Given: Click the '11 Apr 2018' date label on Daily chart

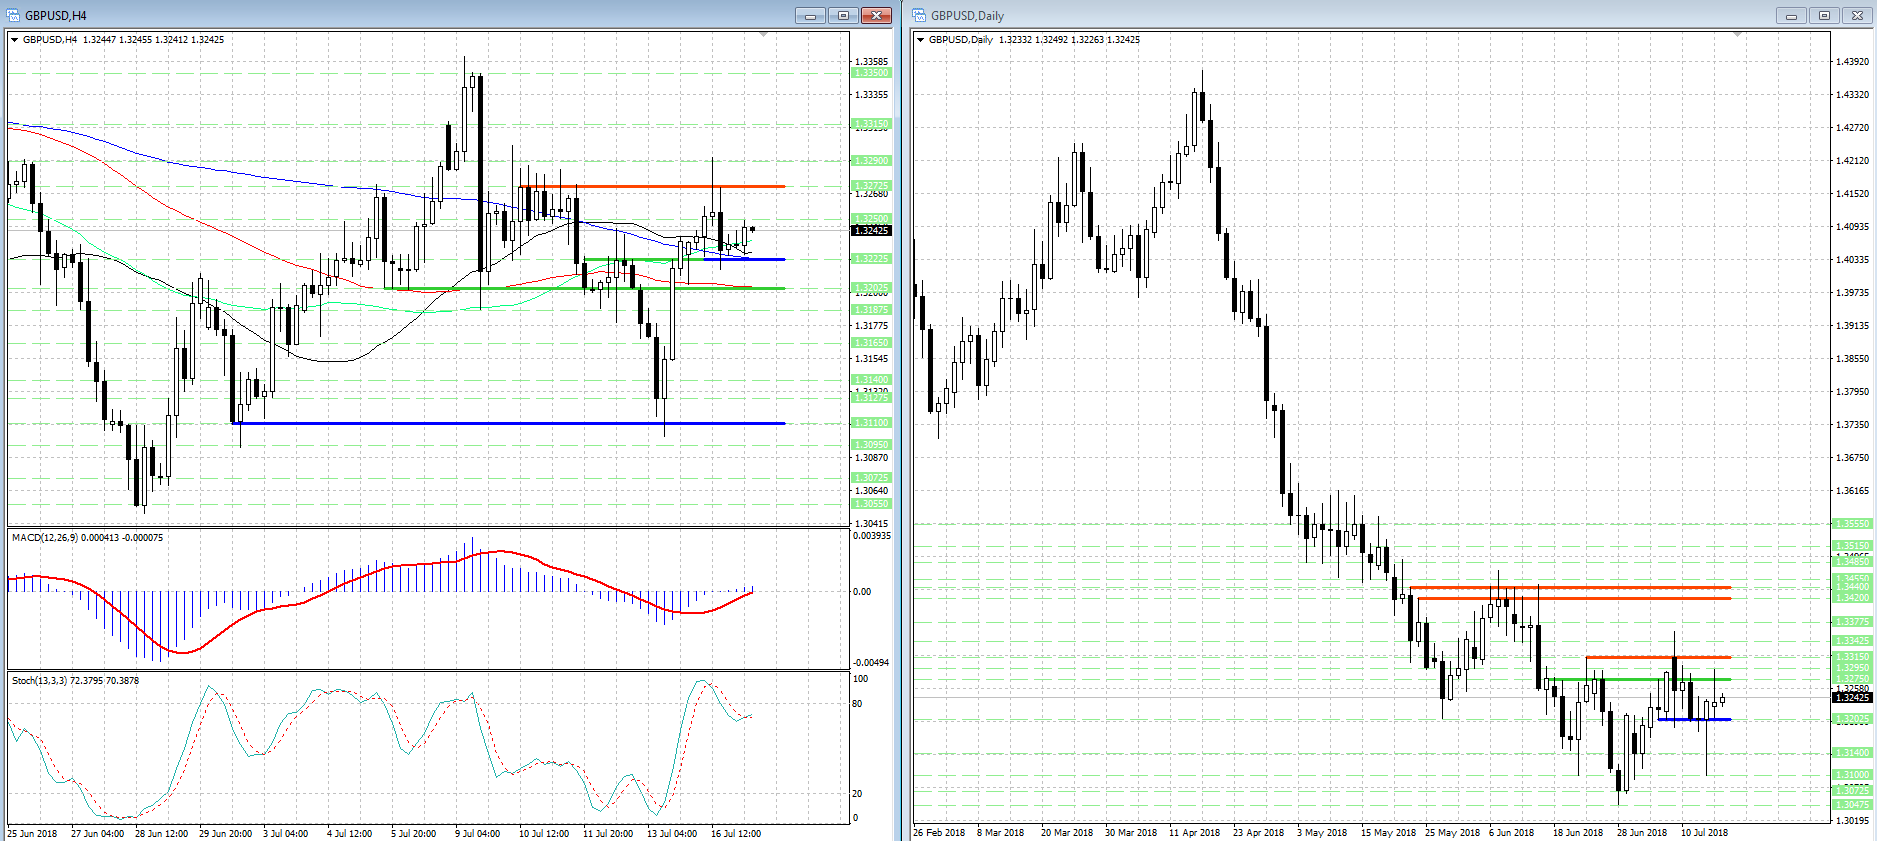Looking at the screenshot, I should pos(1194,832).
